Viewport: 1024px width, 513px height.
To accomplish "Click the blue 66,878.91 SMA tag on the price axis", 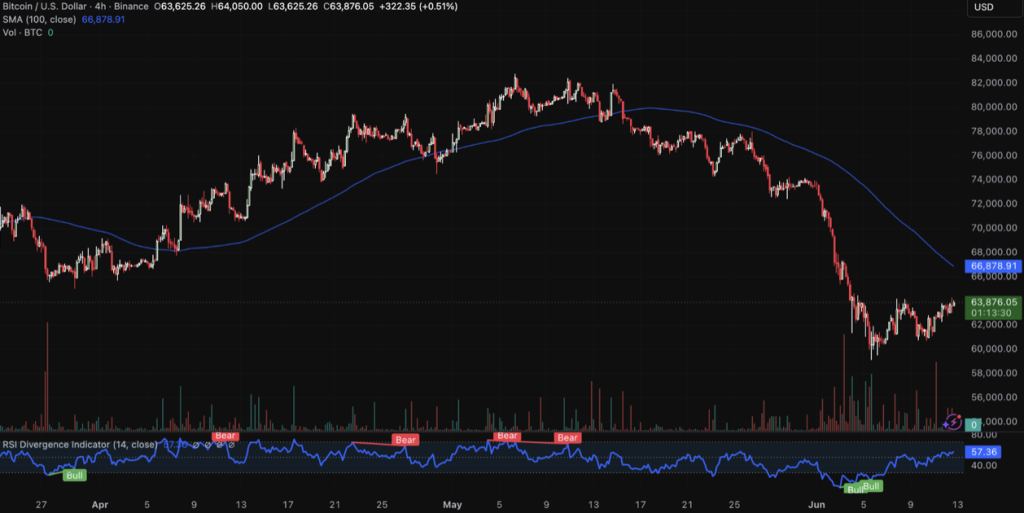I will pos(993,266).
